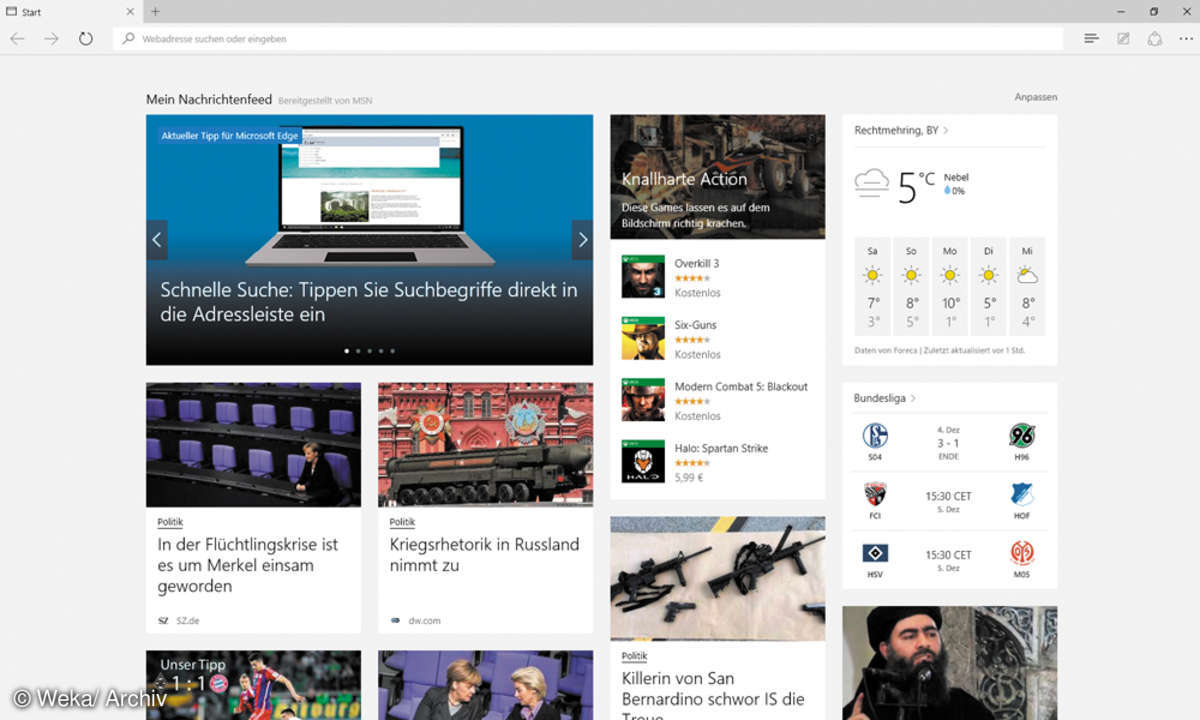Click the S04 club logo
Screen dimensions: 1200x720
(875, 435)
